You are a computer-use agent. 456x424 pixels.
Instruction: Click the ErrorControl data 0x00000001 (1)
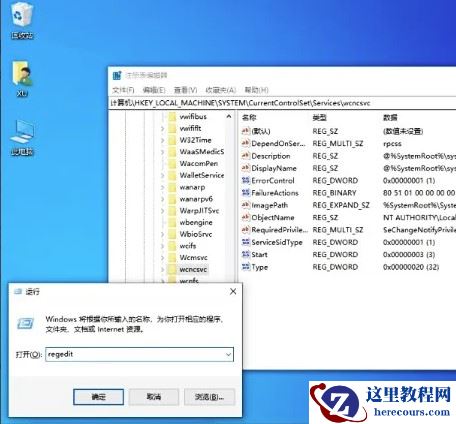coord(409,181)
